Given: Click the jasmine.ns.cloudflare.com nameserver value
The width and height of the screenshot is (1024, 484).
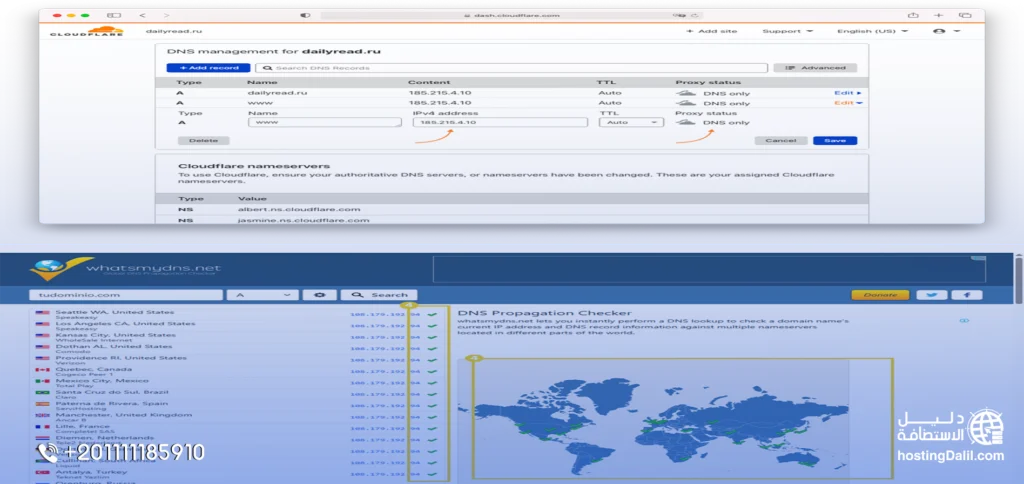Looking at the screenshot, I should pyautogui.click(x=304, y=220).
